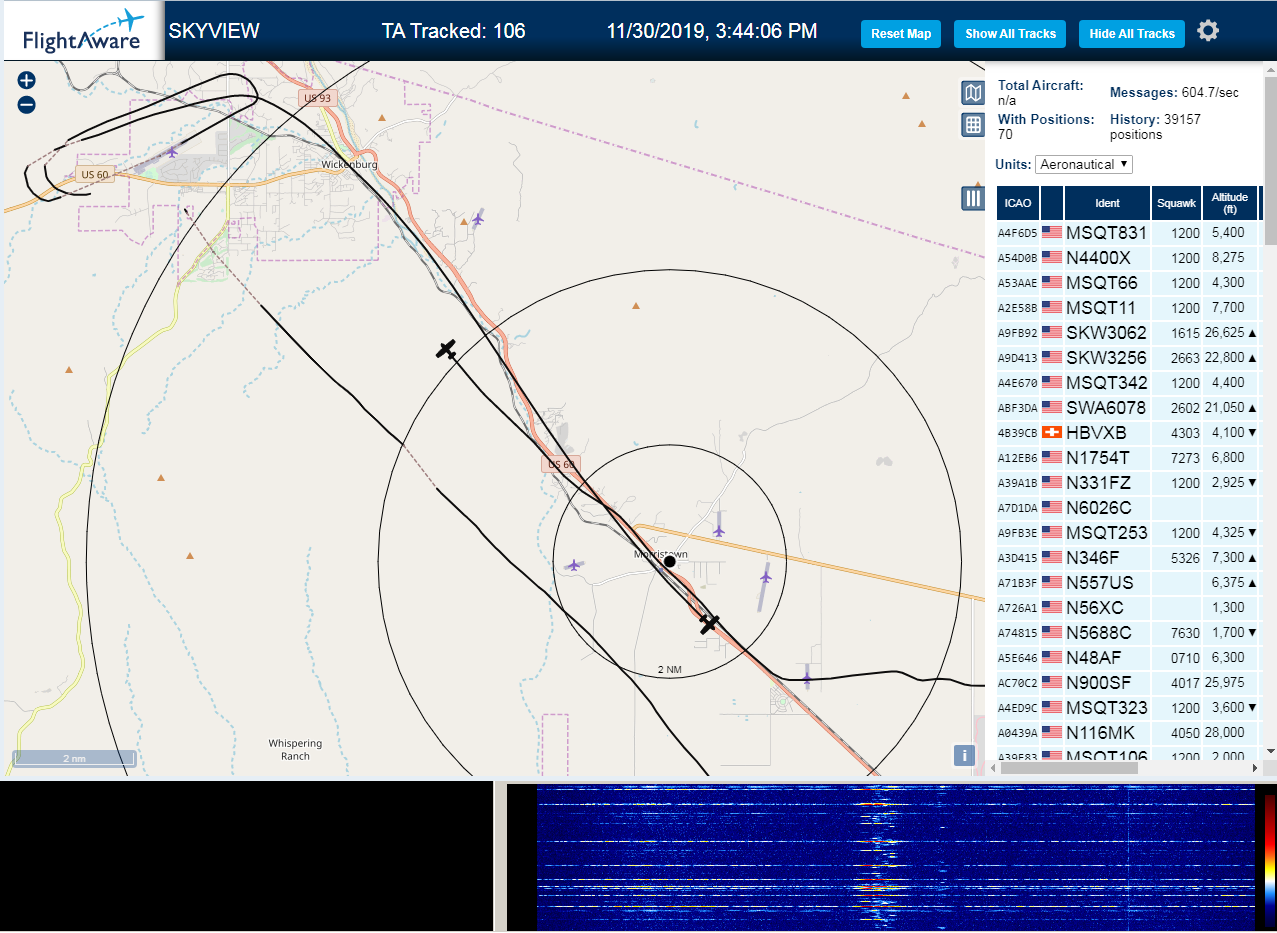Click the date and time in header
The image size is (1277, 933).
(x=712, y=31)
